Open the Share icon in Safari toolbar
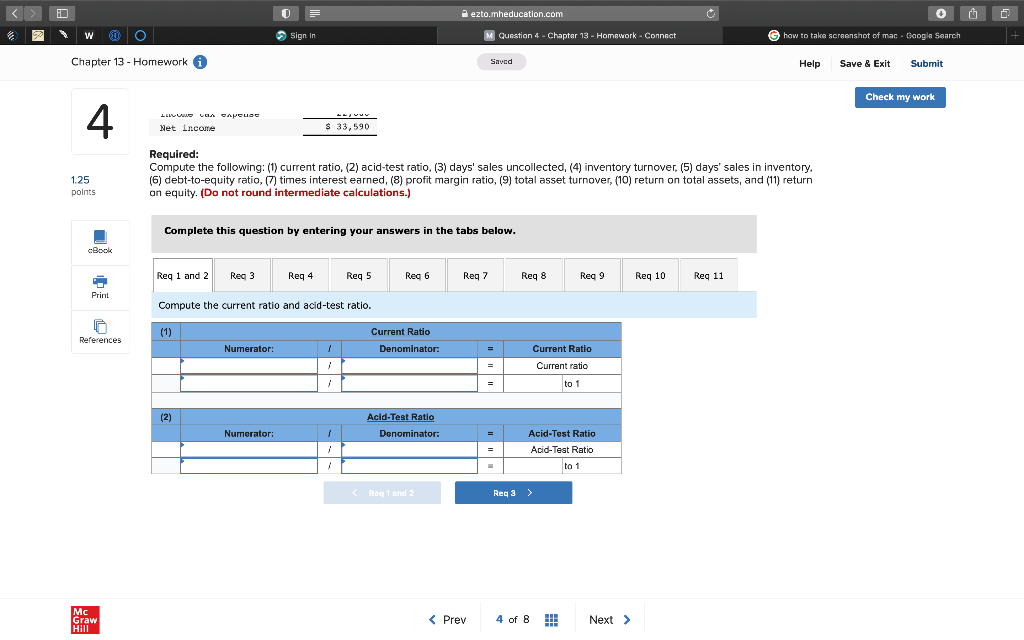The image size is (1024, 640). click(973, 13)
